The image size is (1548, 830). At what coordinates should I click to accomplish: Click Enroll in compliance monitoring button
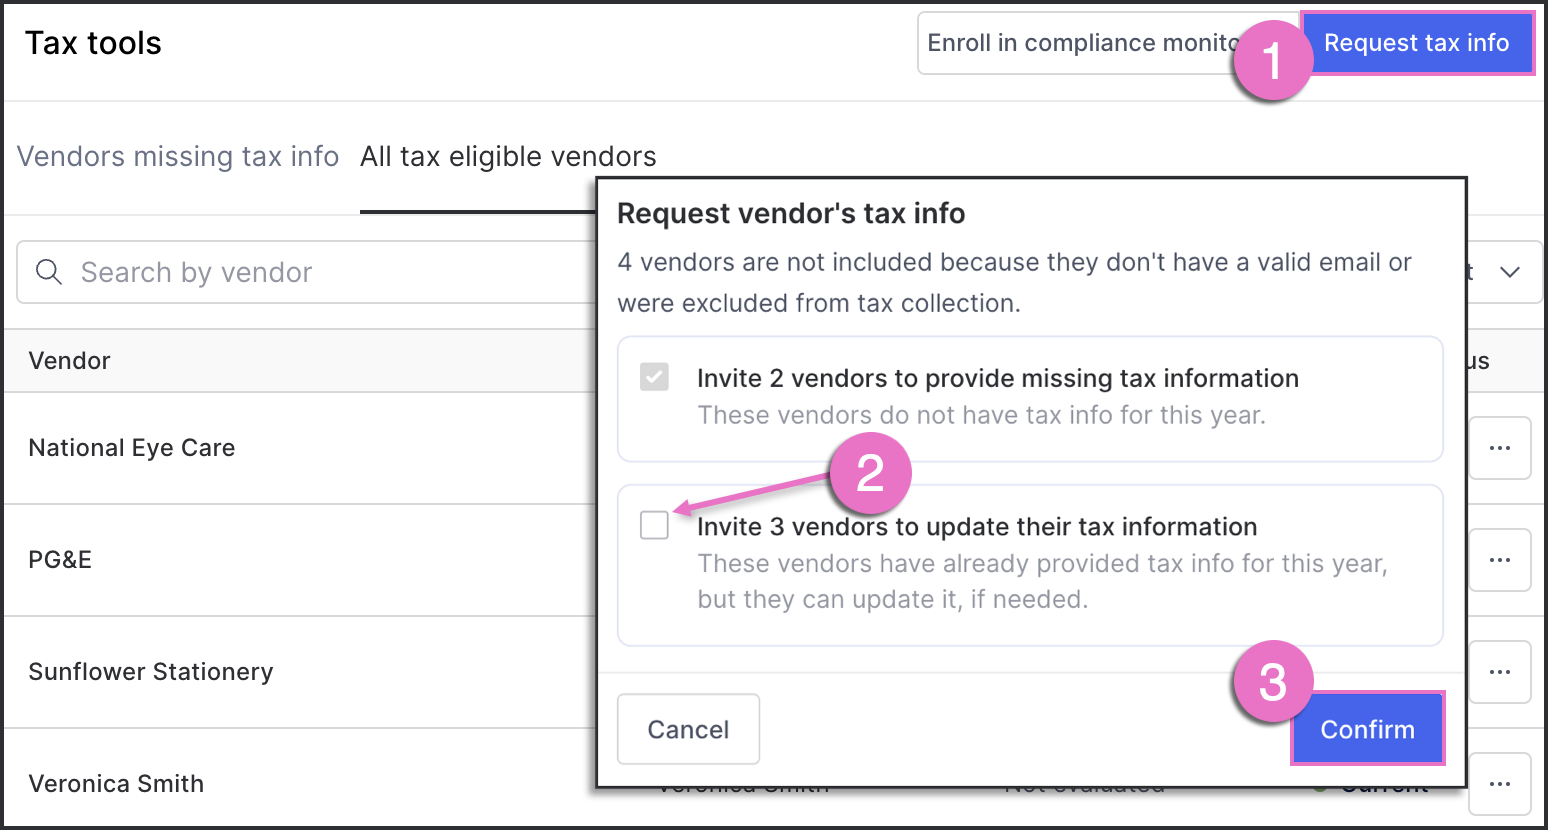click(x=1085, y=43)
